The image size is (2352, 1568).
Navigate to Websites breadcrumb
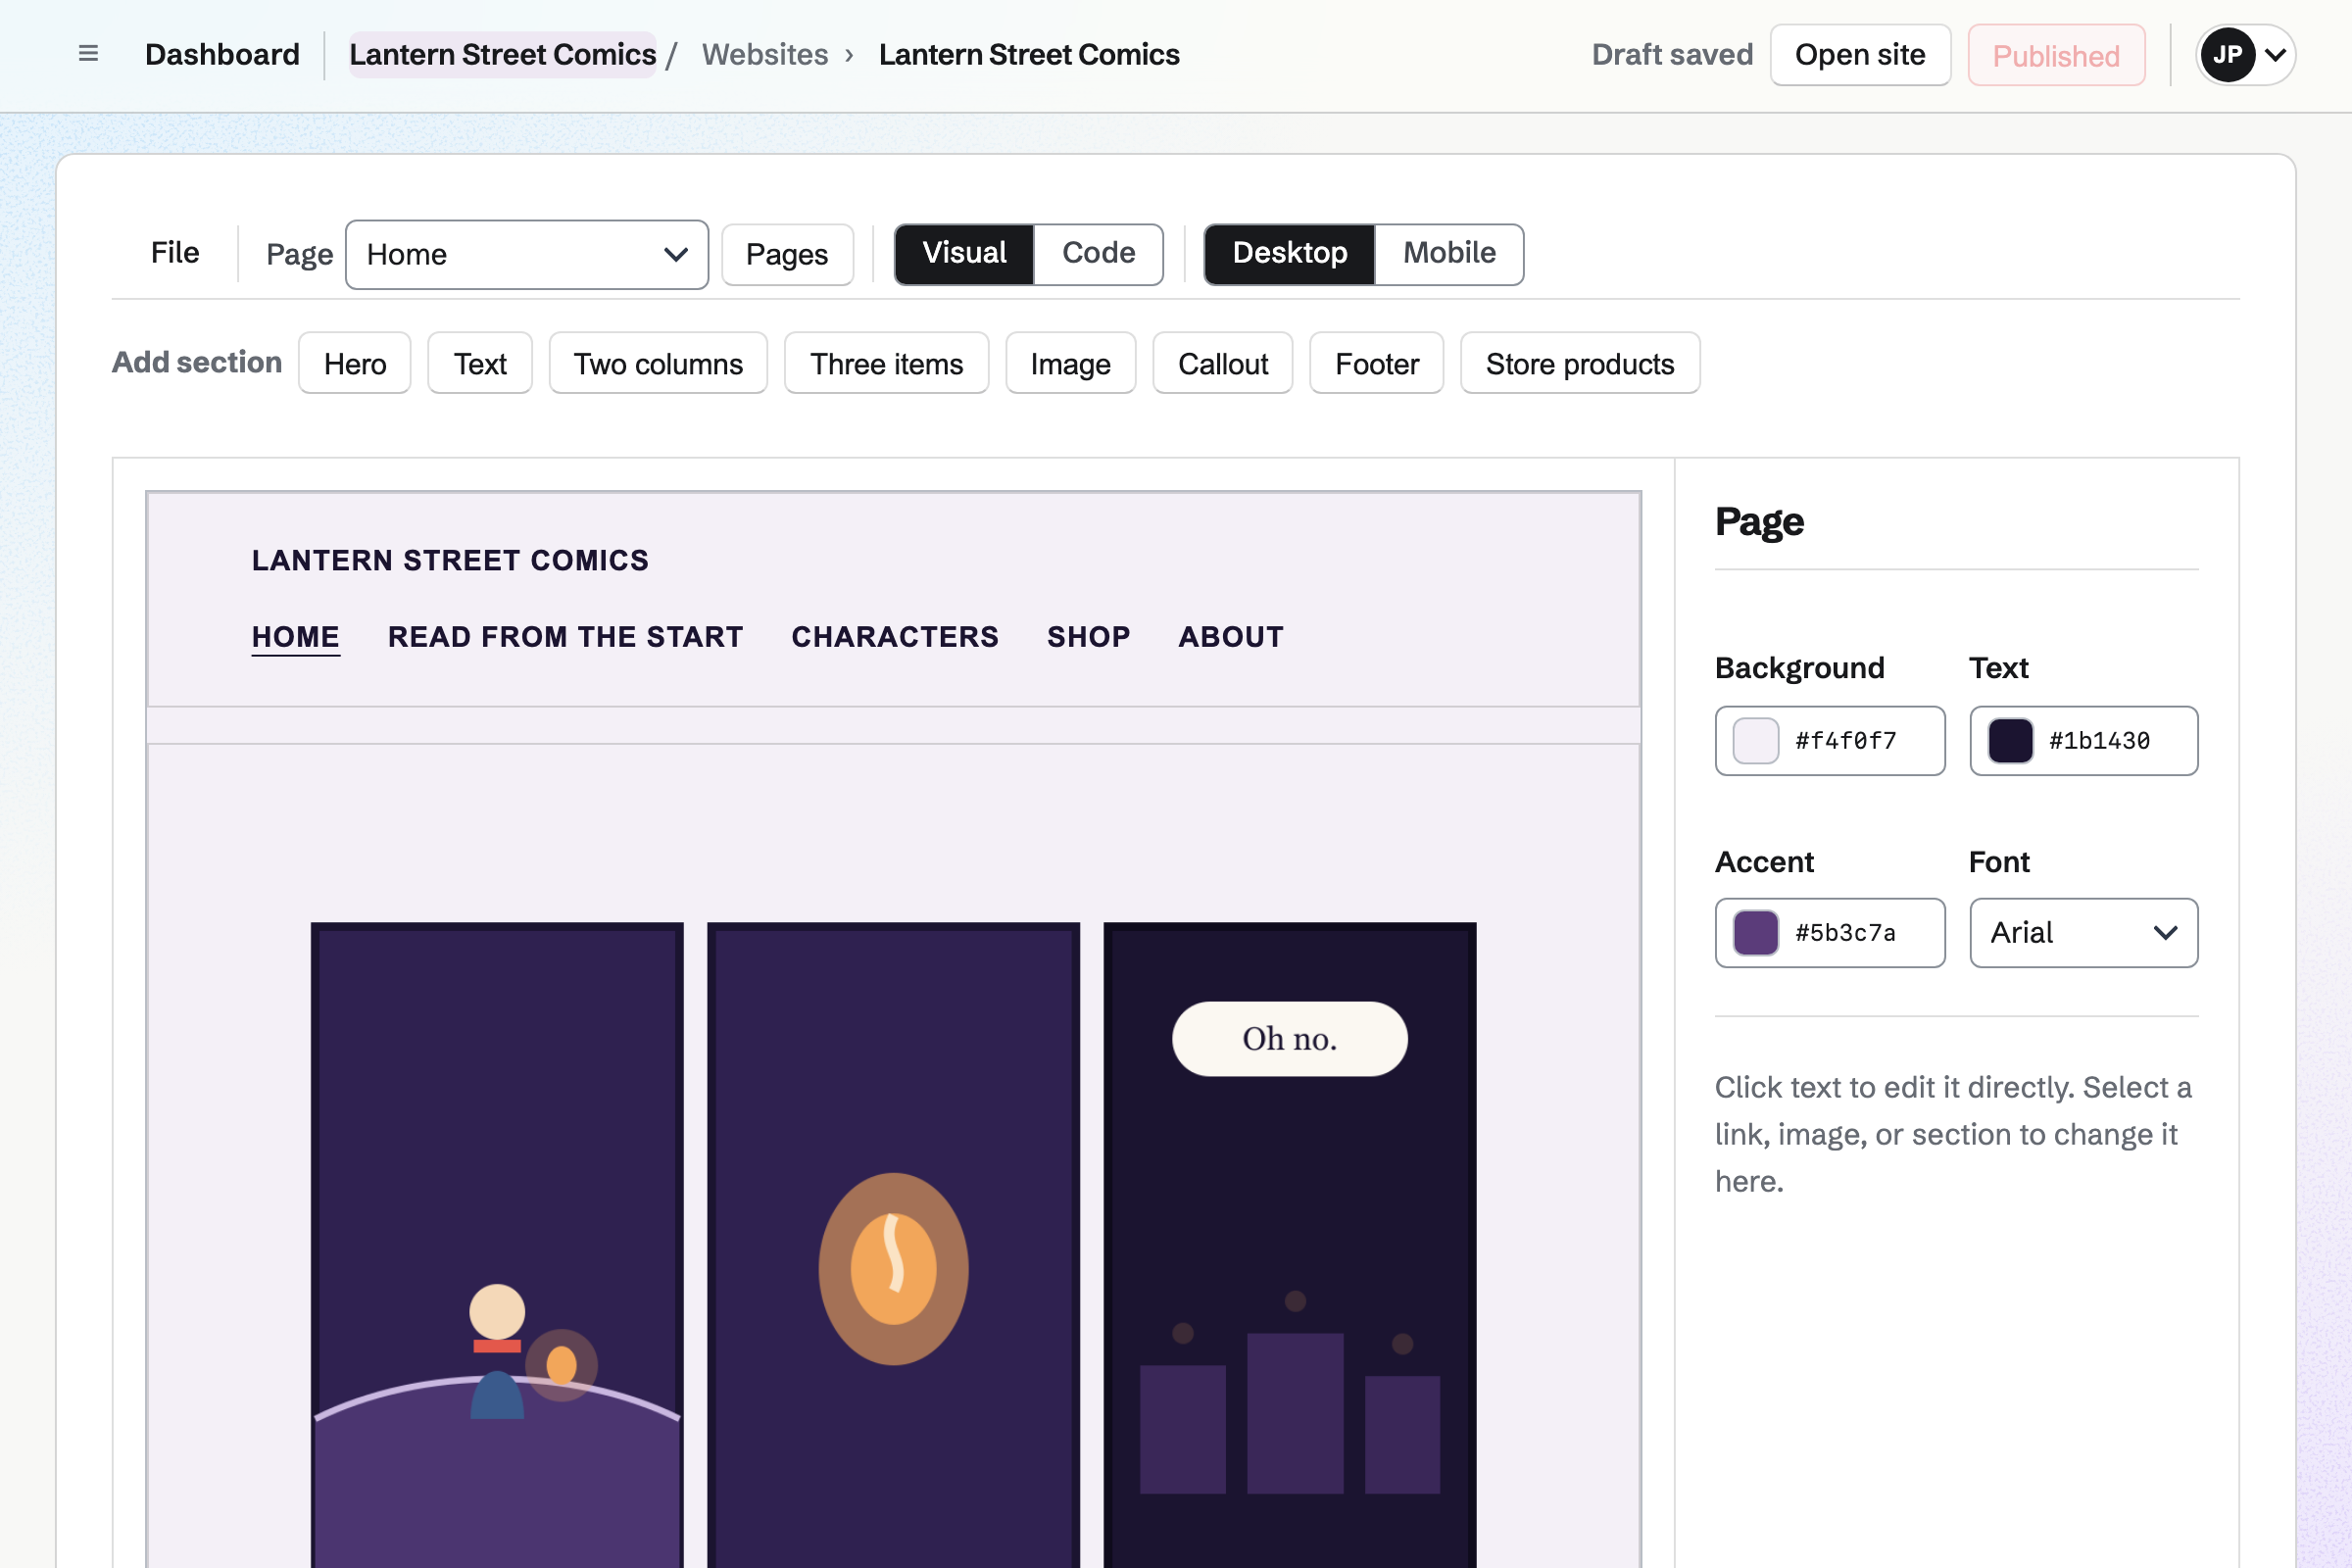(765, 55)
